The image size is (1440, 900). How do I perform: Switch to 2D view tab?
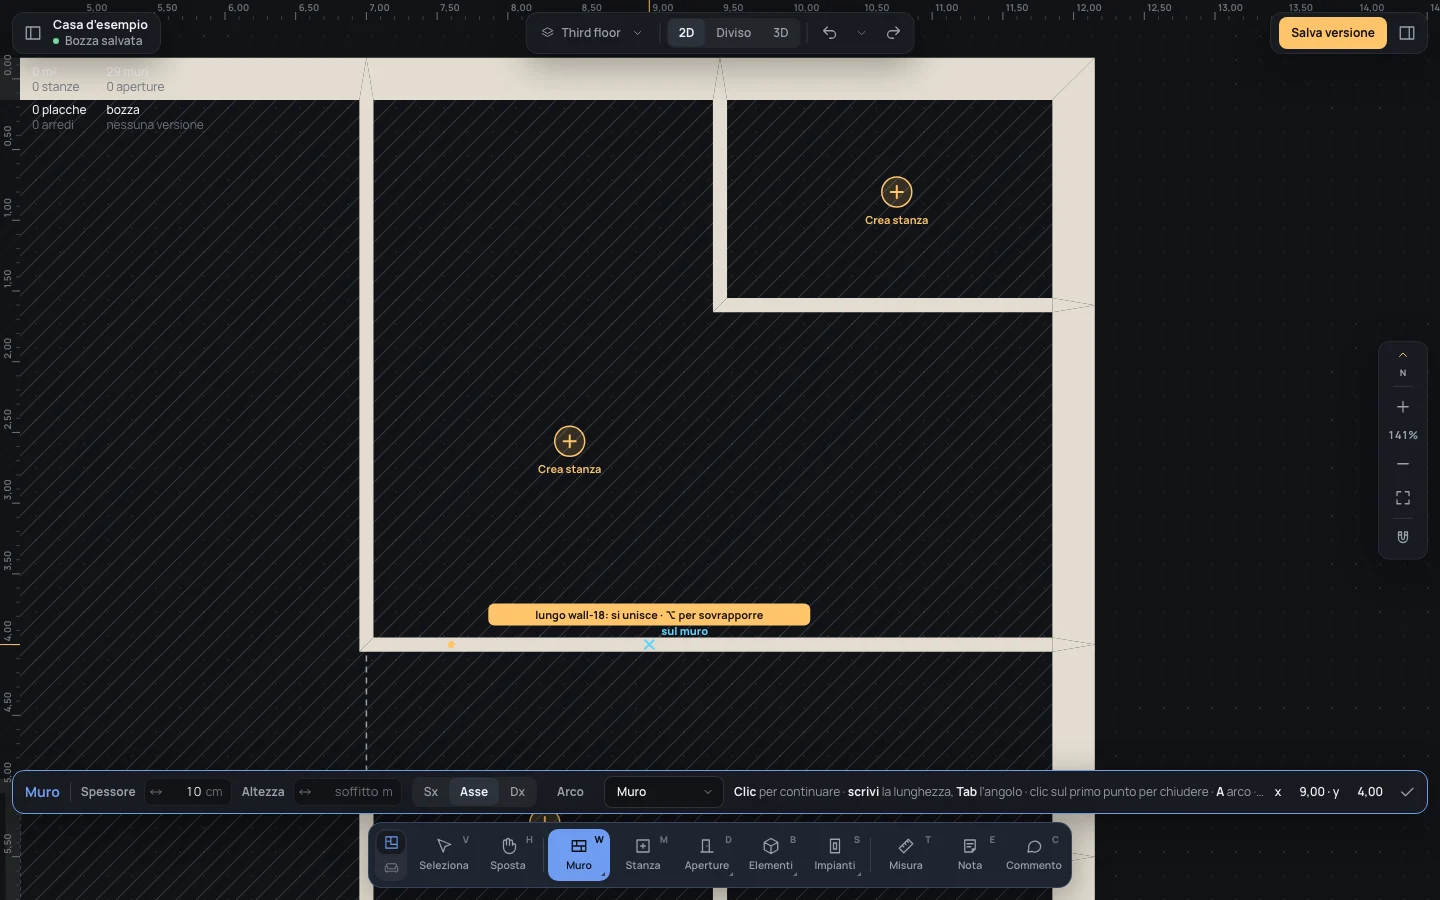pos(686,33)
